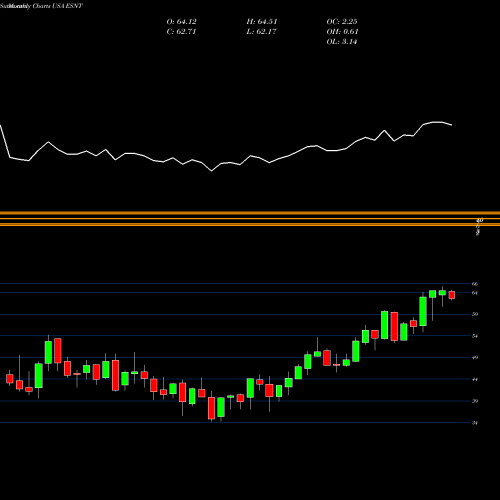The image size is (500, 500).
Task: Click the '66' price axis label
Action: [x=475, y=284]
